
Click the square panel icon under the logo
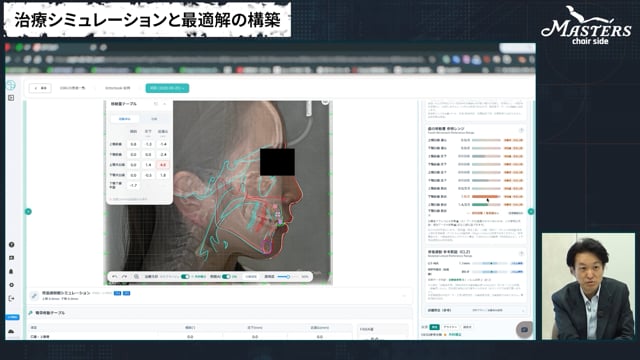(x=11, y=98)
